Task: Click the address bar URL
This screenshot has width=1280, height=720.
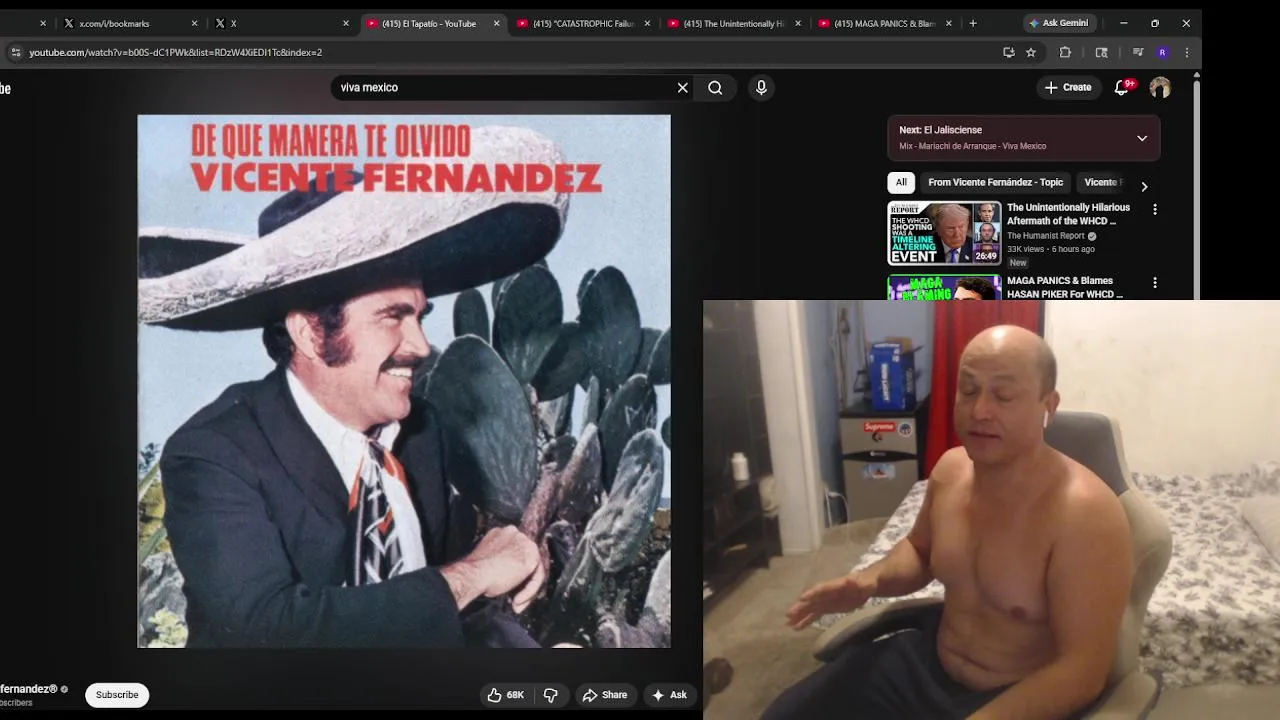Action: pyautogui.click(x=176, y=52)
